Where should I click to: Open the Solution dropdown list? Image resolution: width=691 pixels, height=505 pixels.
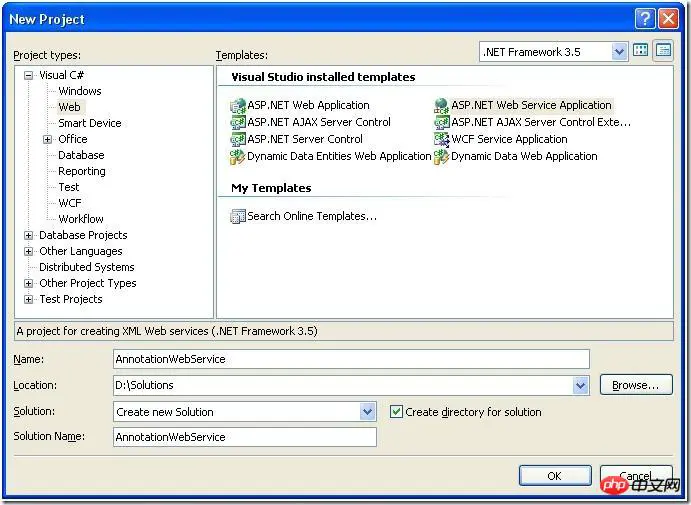click(367, 412)
